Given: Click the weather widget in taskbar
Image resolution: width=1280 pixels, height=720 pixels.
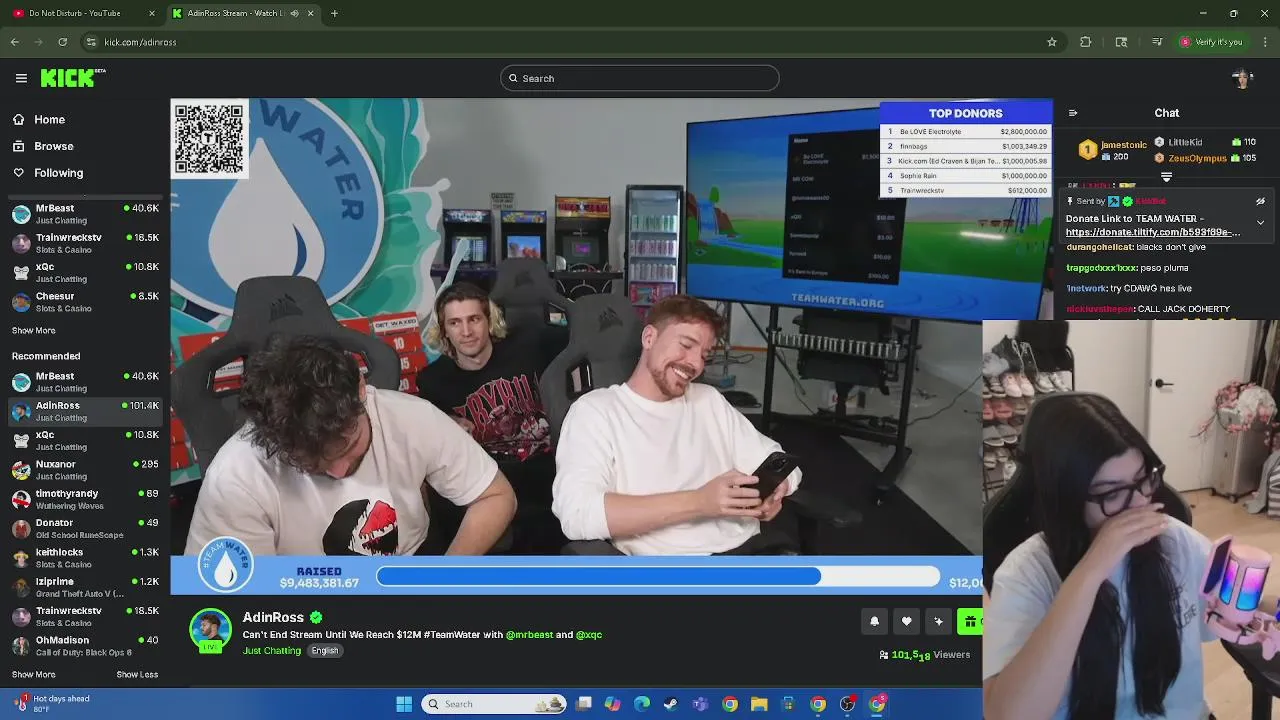Looking at the screenshot, I should (52, 704).
